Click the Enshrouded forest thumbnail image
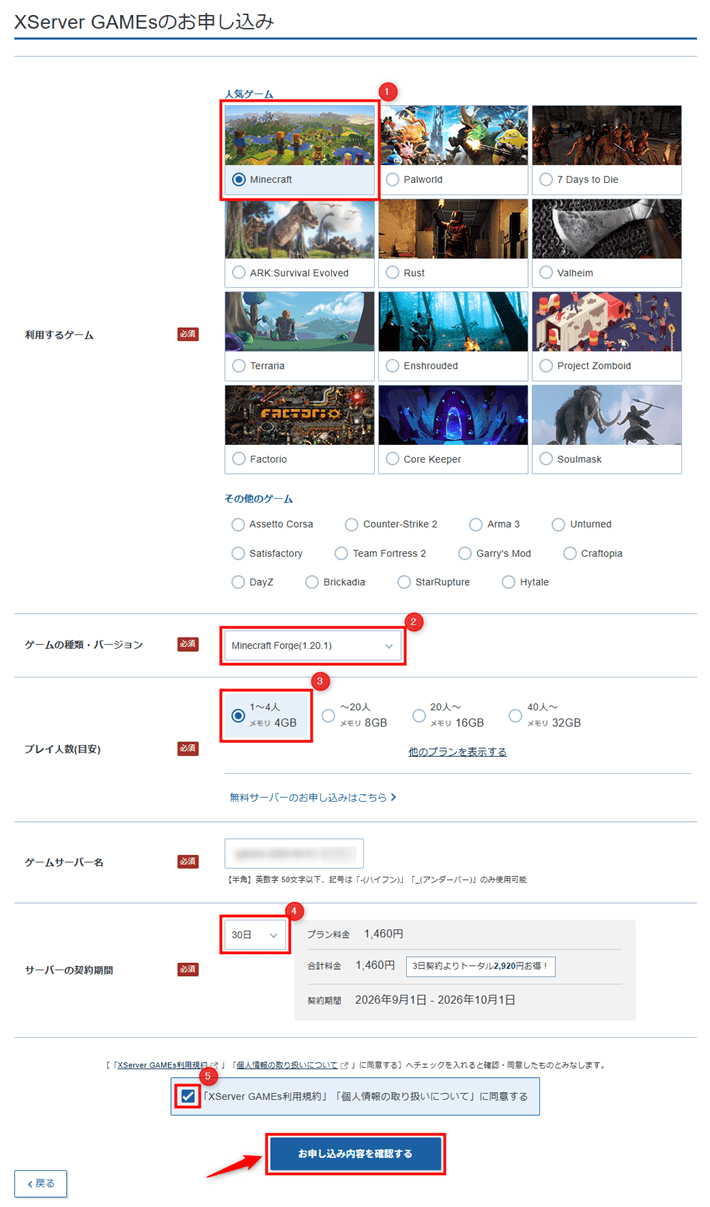Viewport: 710px width, 1207px height. click(x=453, y=321)
